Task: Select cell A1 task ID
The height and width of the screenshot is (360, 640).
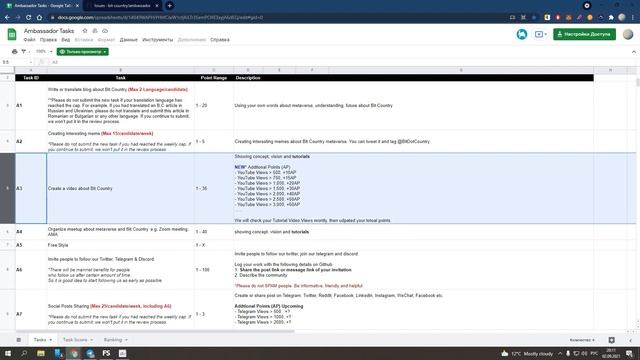Action: coord(31,105)
